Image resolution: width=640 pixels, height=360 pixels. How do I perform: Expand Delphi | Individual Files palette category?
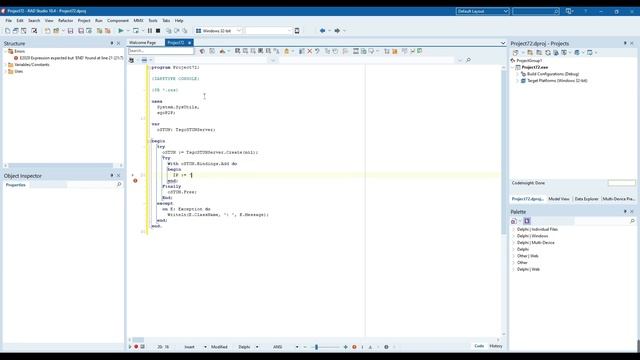(513, 229)
